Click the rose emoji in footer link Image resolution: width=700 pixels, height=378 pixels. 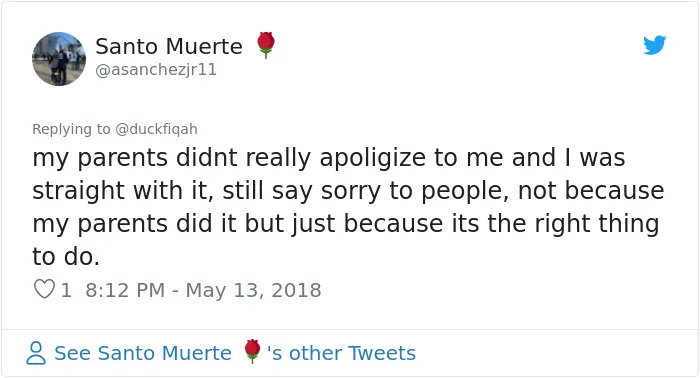coord(252,351)
